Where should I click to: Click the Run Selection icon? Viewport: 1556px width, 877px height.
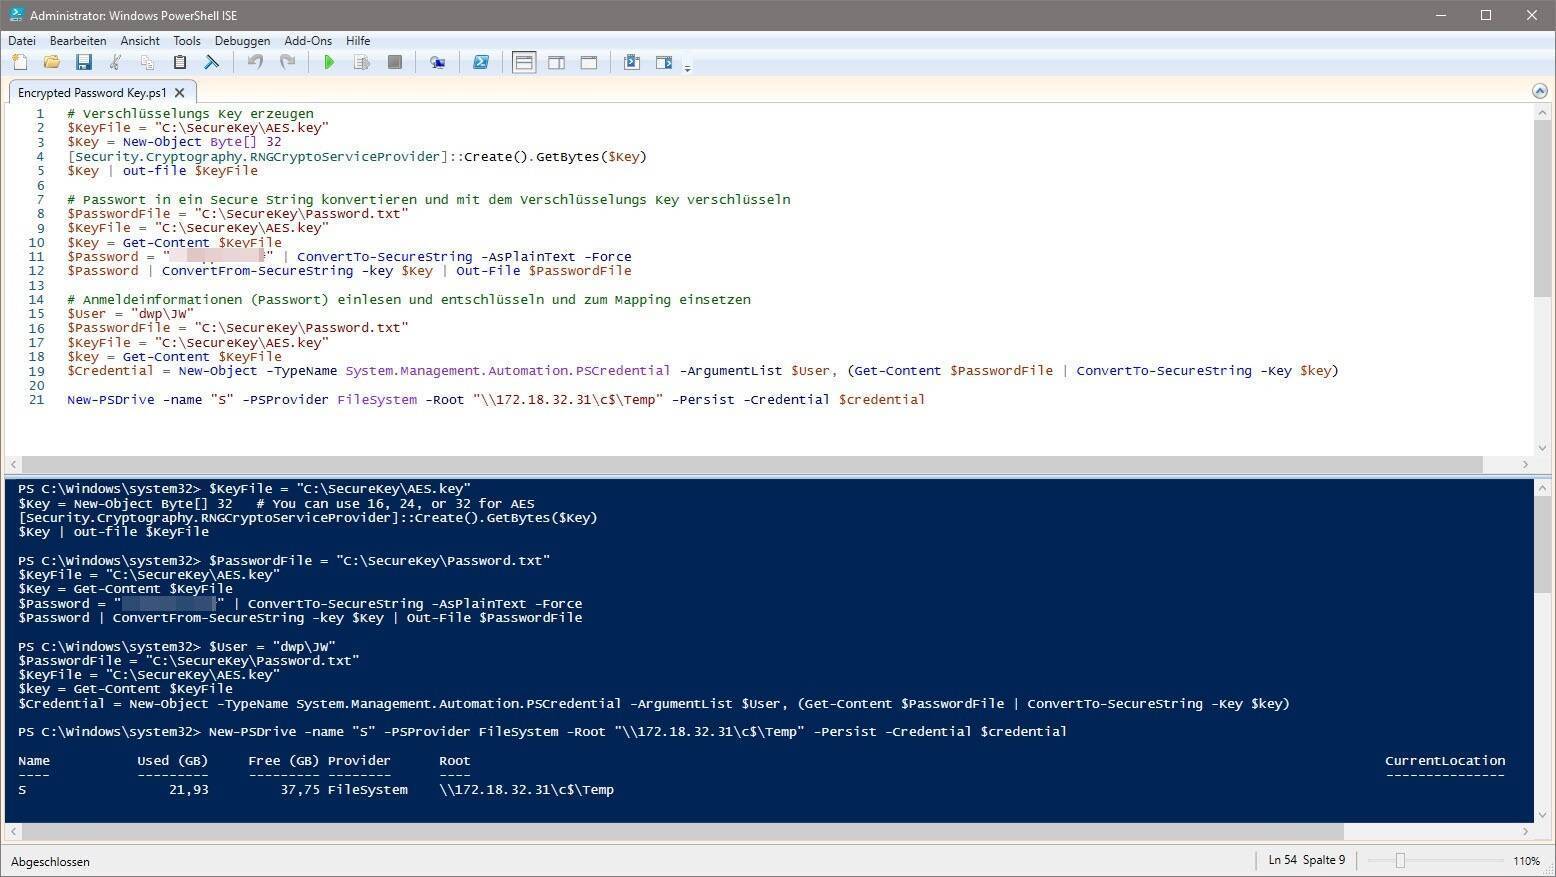tap(362, 63)
